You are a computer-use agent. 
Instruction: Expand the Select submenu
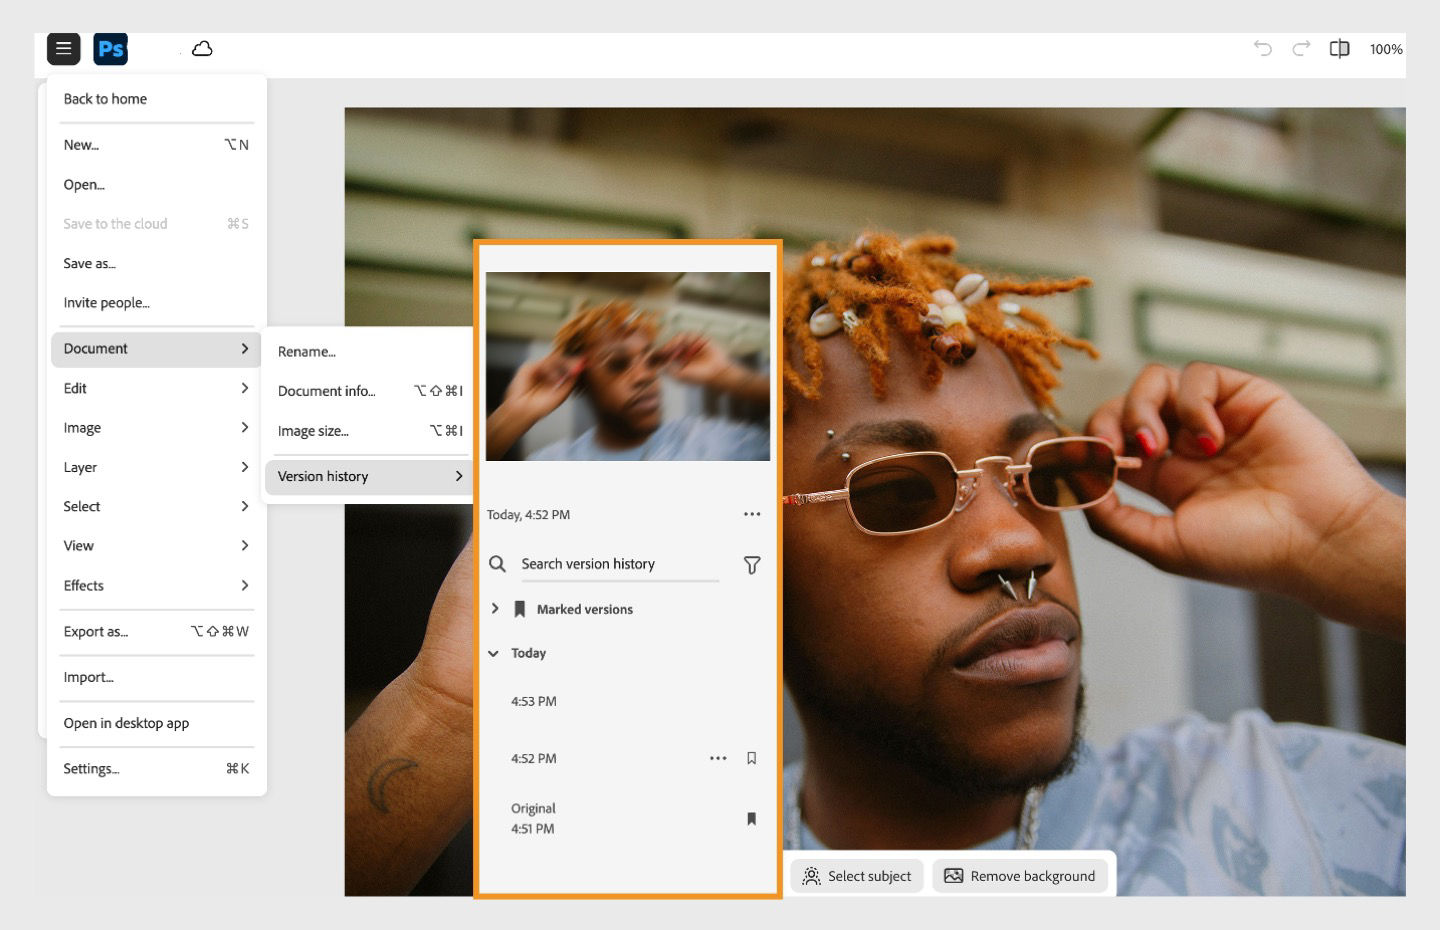click(x=157, y=507)
